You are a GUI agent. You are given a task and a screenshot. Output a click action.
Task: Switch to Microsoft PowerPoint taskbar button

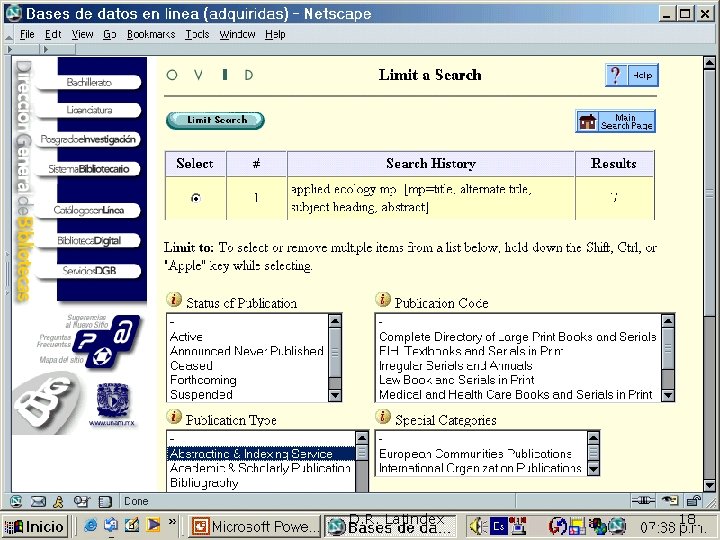point(255,526)
